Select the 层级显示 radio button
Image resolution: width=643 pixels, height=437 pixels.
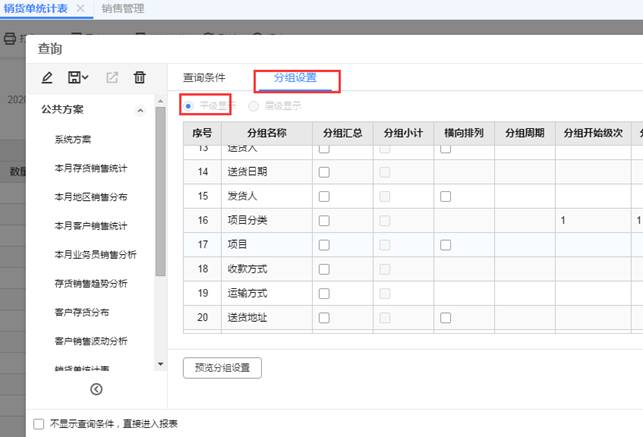click(x=254, y=105)
